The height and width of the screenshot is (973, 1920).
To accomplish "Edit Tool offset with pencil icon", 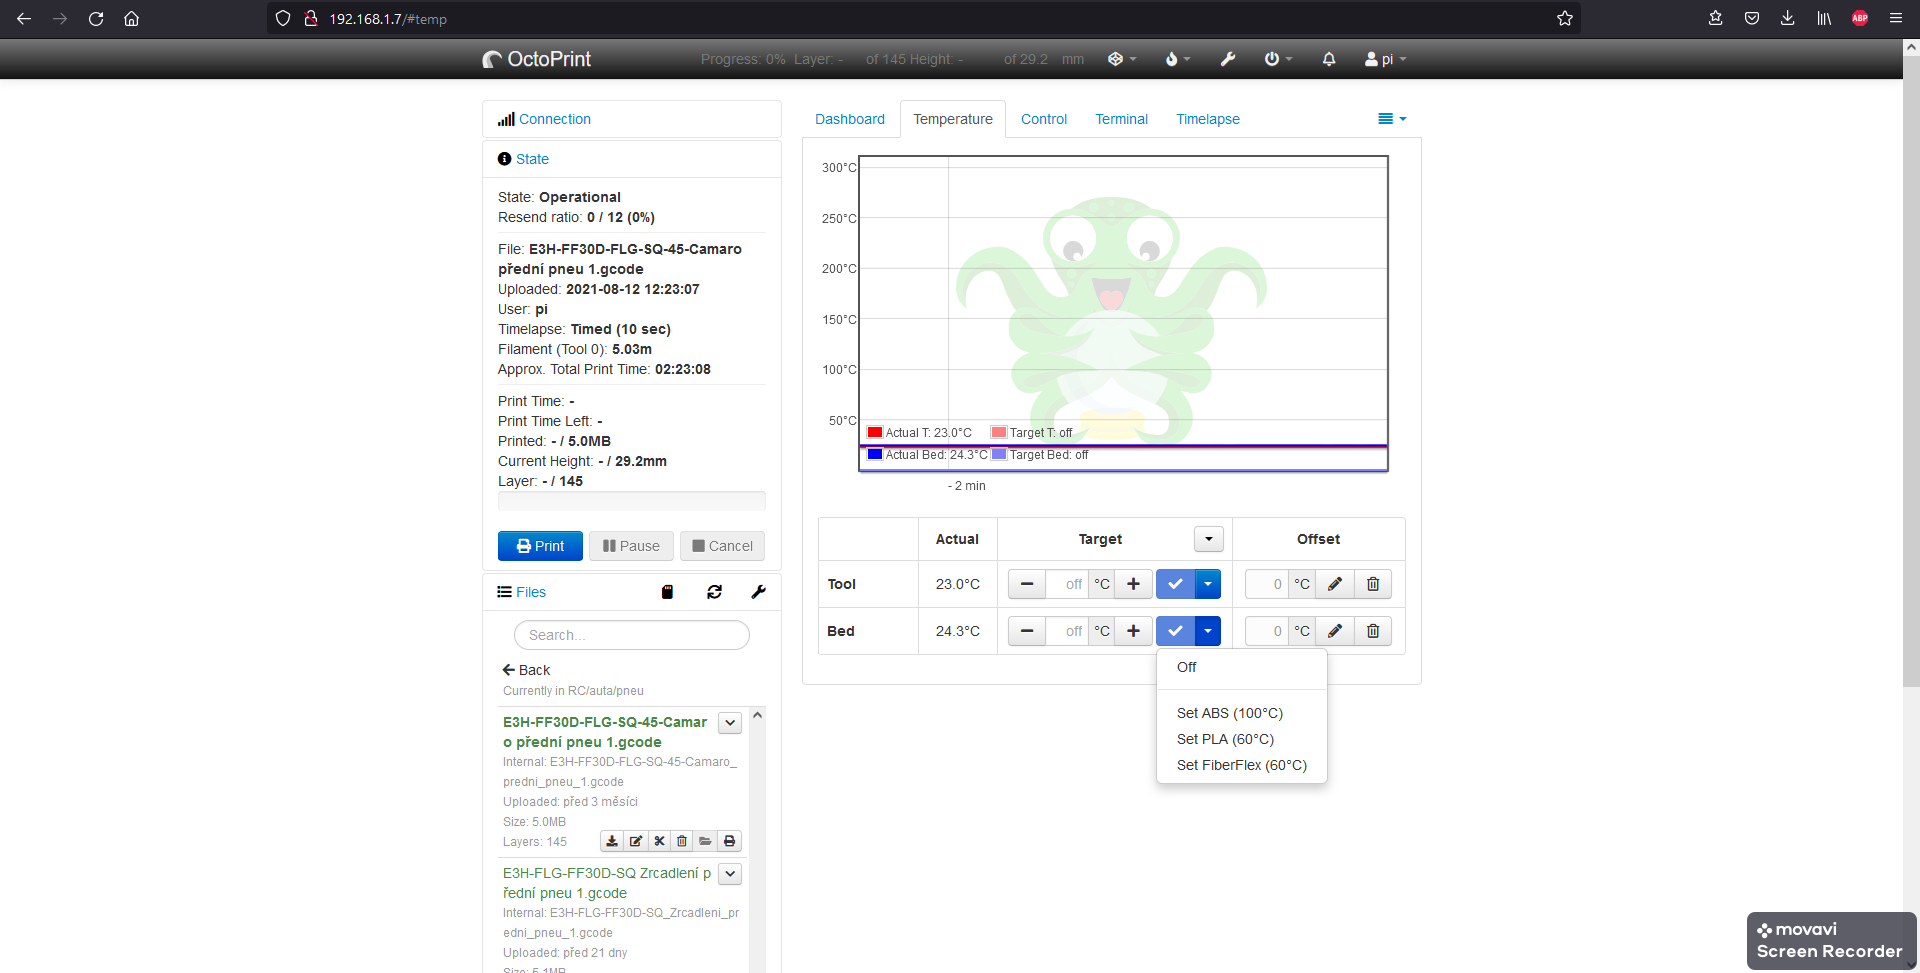I will click(x=1335, y=584).
